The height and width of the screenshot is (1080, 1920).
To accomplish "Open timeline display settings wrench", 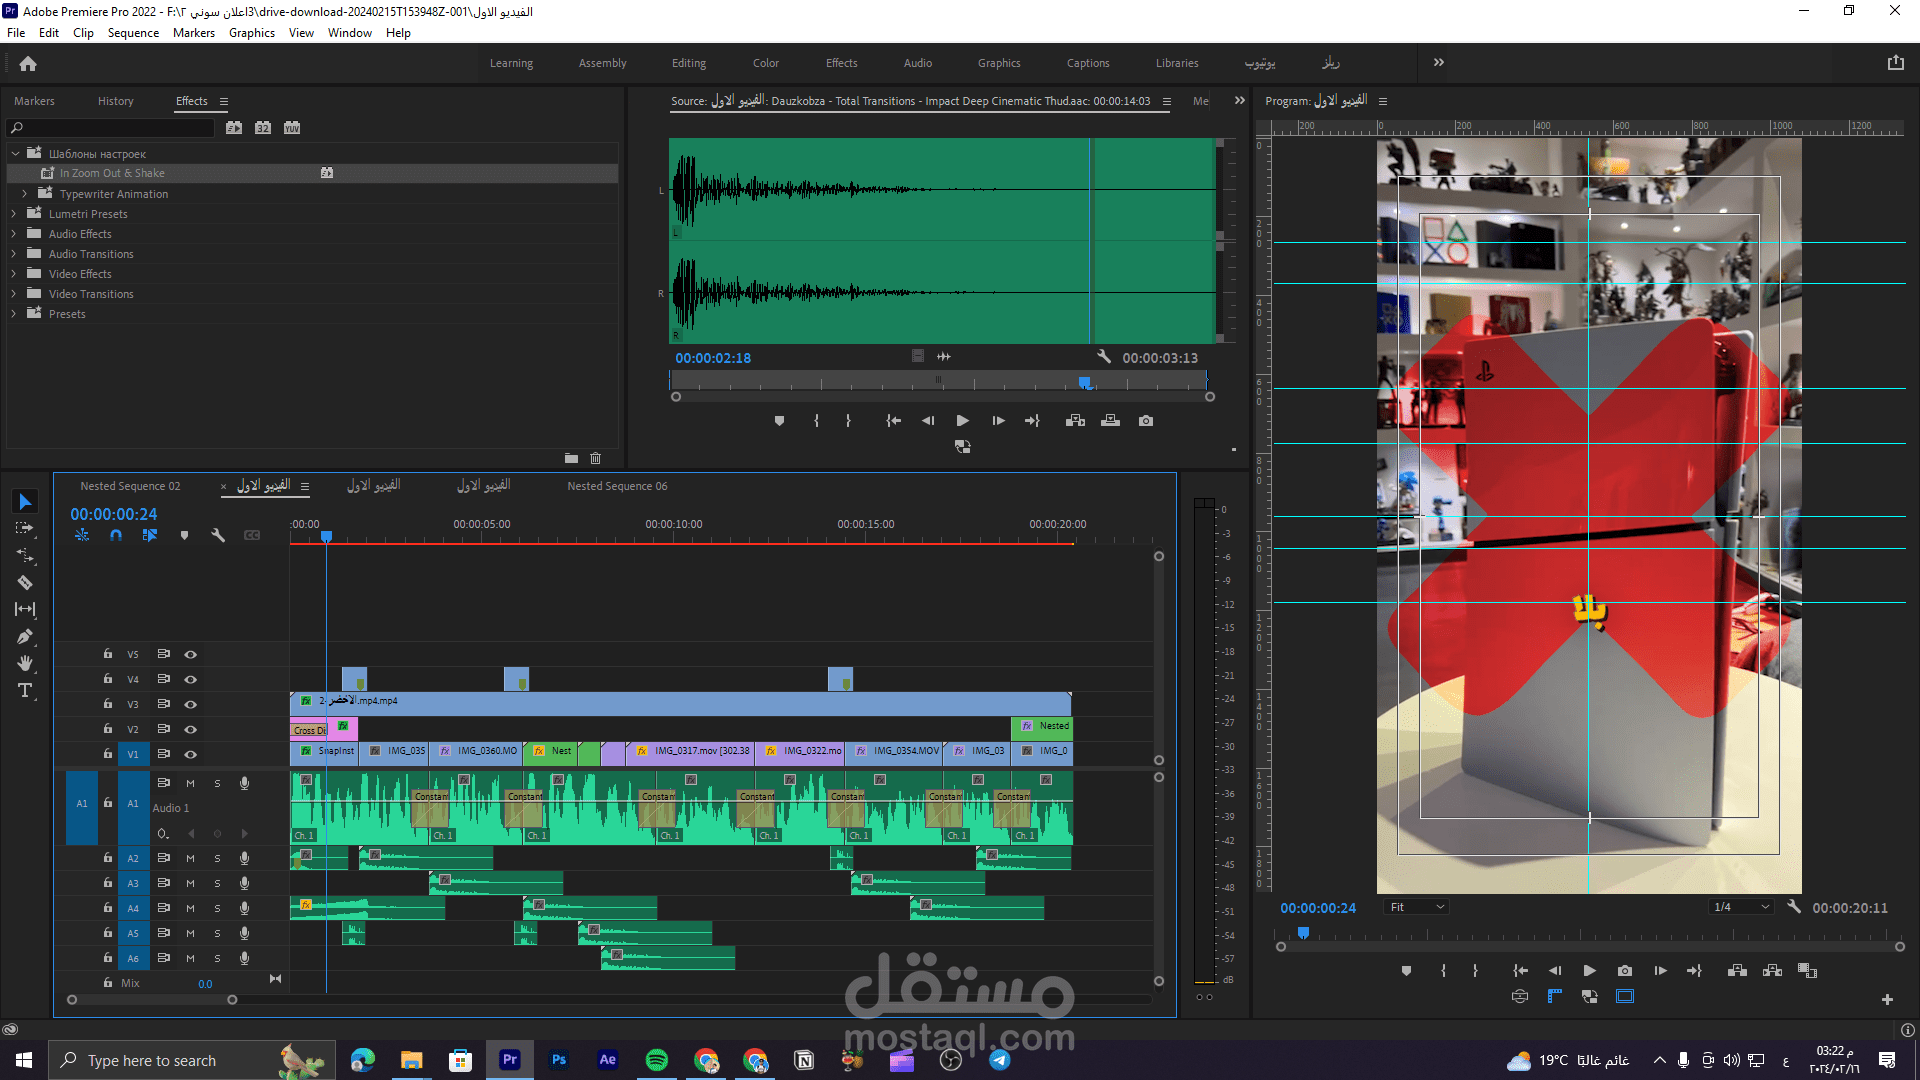I will [218, 535].
